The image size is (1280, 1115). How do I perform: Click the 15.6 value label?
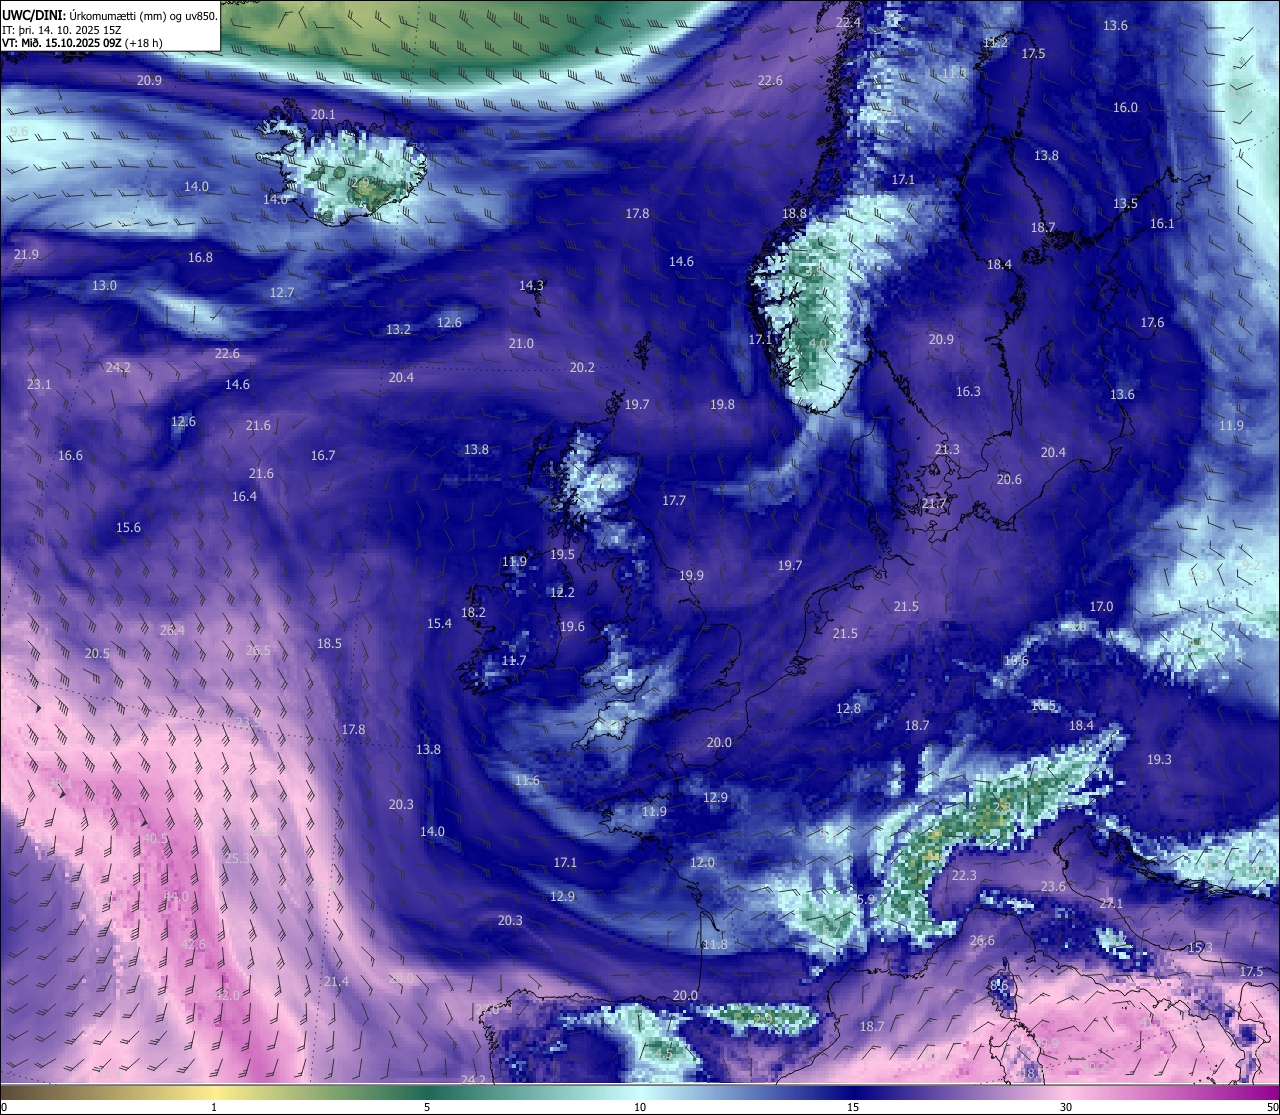point(128,527)
